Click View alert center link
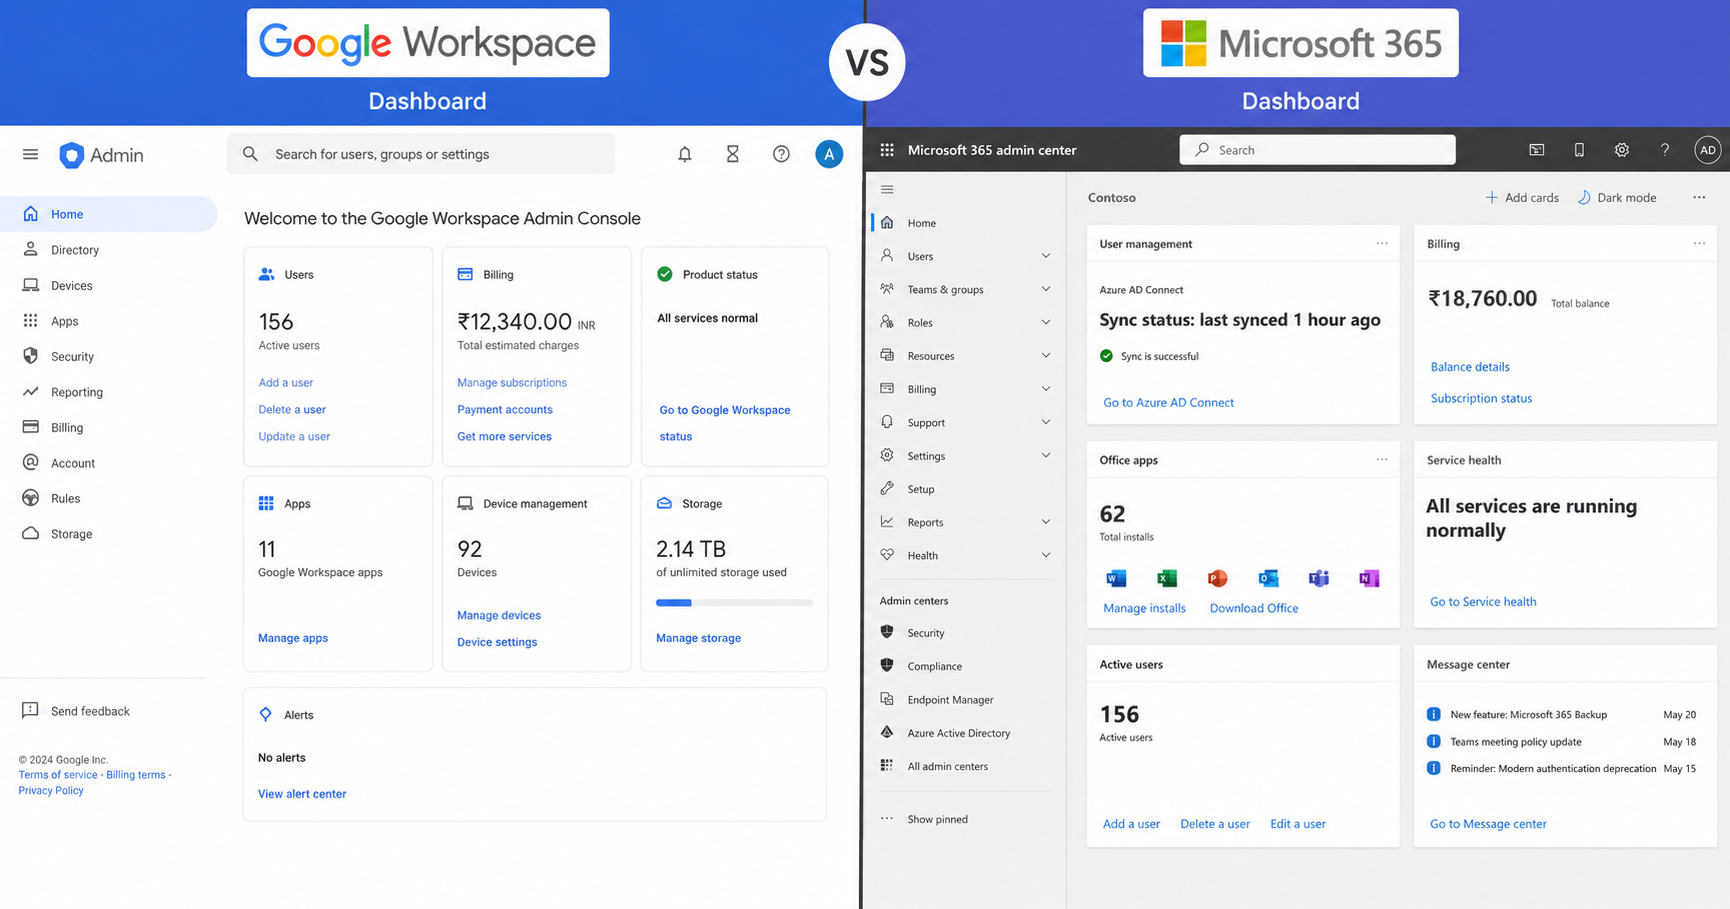The height and width of the screenshot is (909, 1730). click(302, 794)
